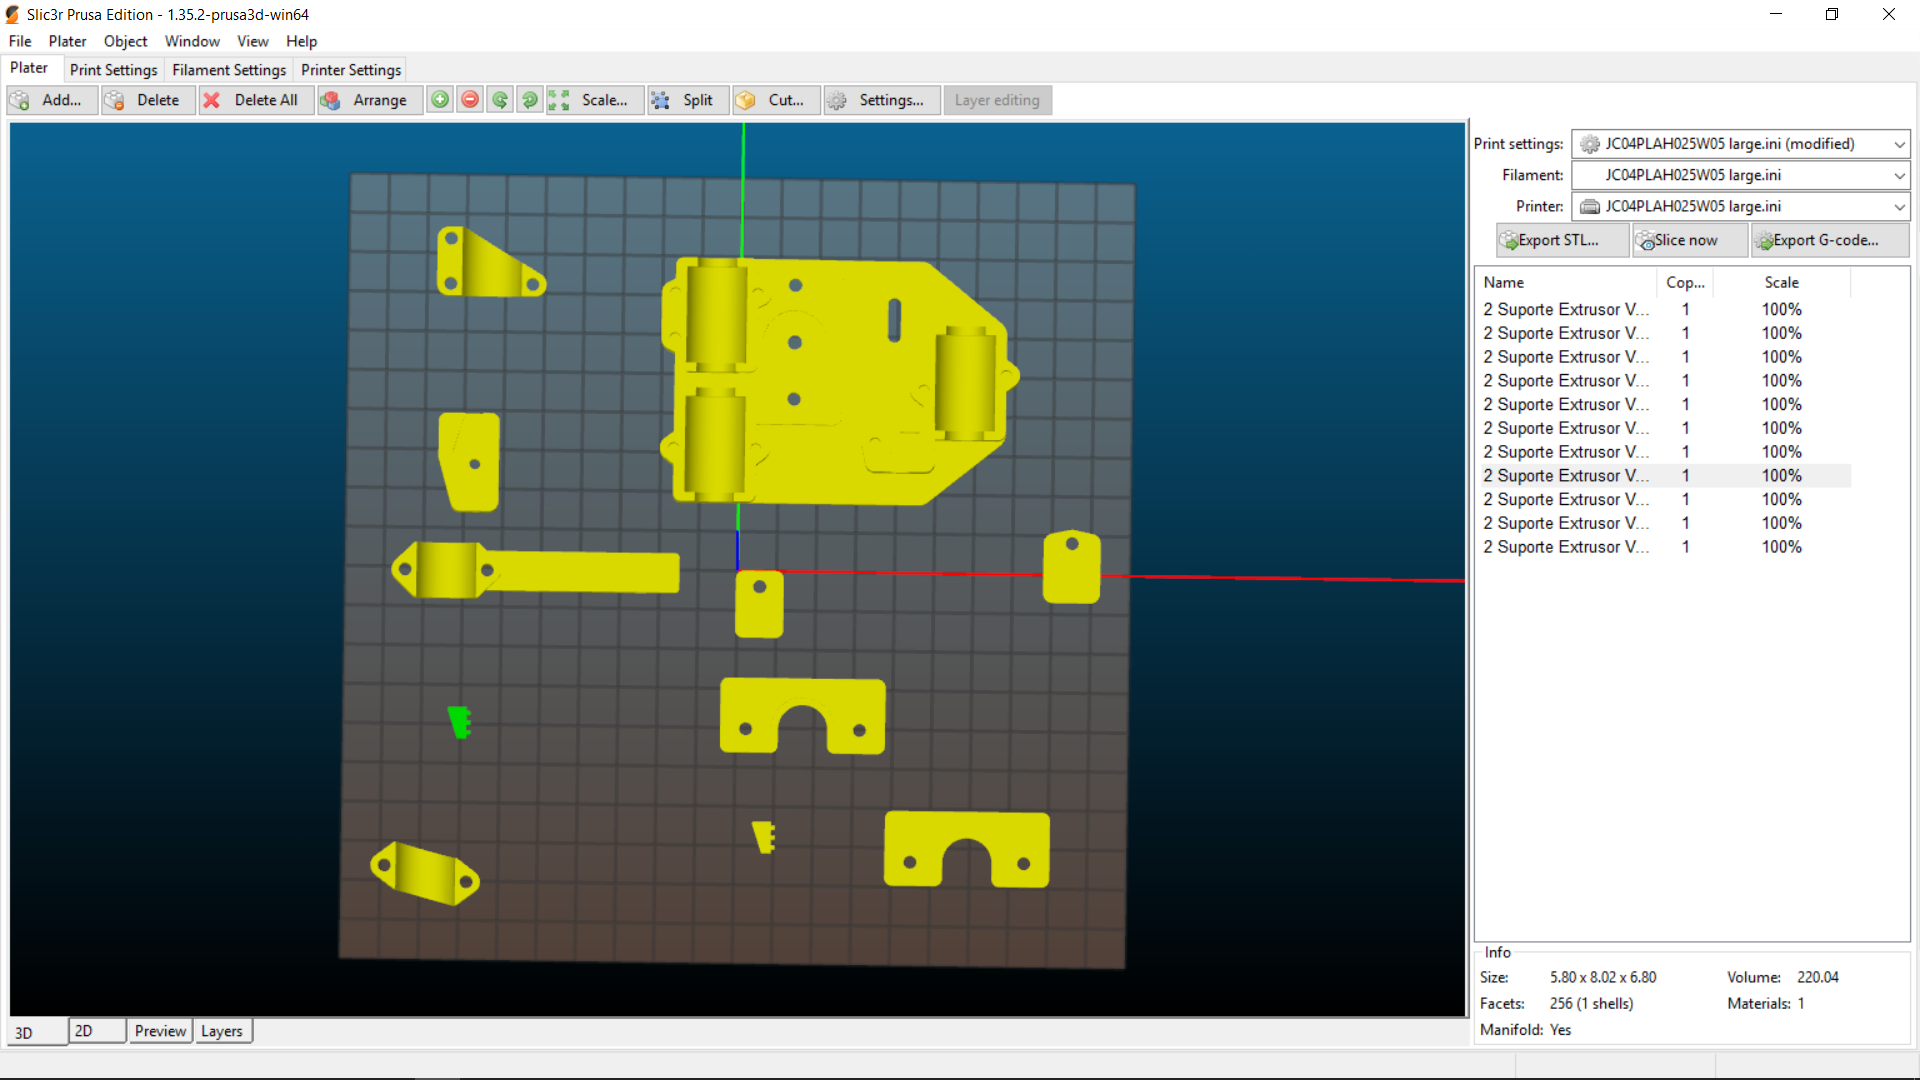This screenshot has height=1080, width=1920.
Task: Click the Slice now button
Action: pyautogui.click(x=1690, y=240)
